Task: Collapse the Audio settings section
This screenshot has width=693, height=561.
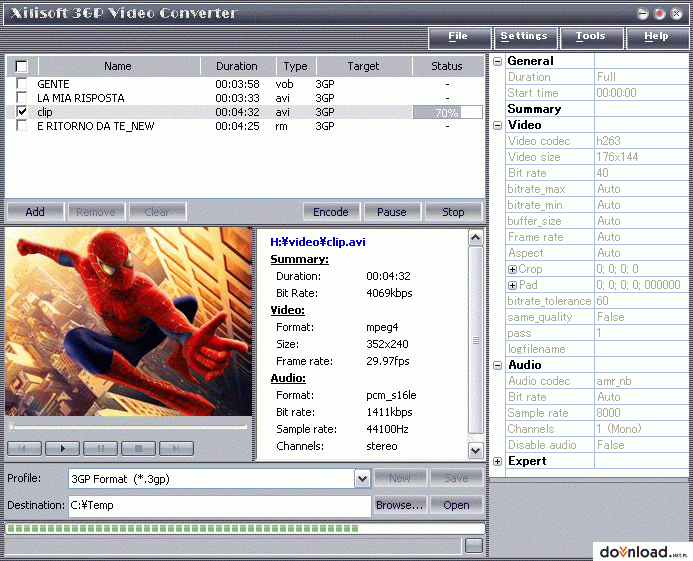Action: coord(498,365)
